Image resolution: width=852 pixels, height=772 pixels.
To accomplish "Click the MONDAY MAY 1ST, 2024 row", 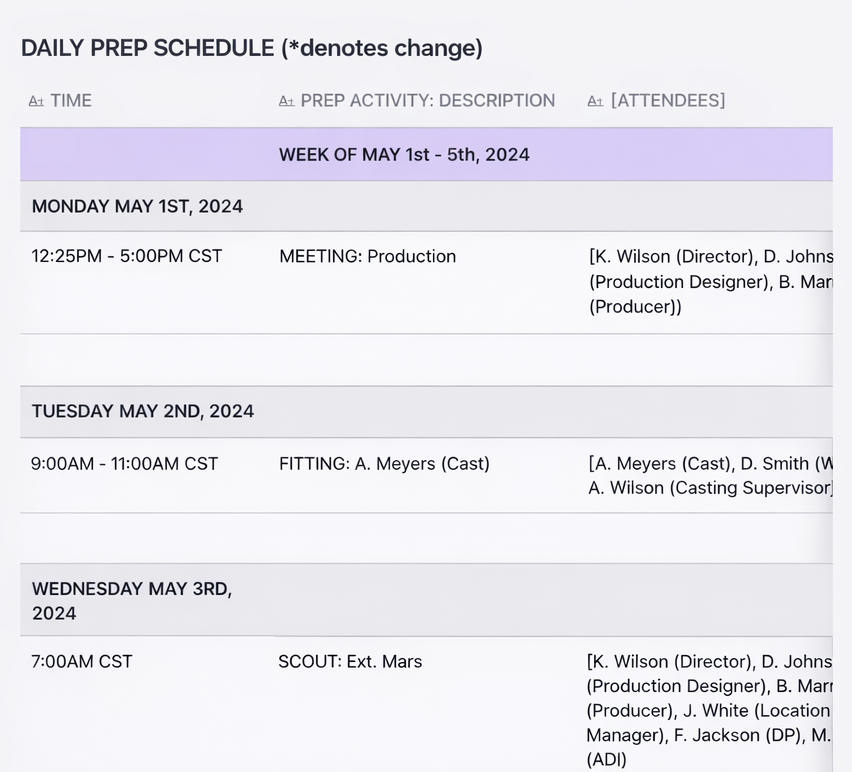I will coord(137,207).
